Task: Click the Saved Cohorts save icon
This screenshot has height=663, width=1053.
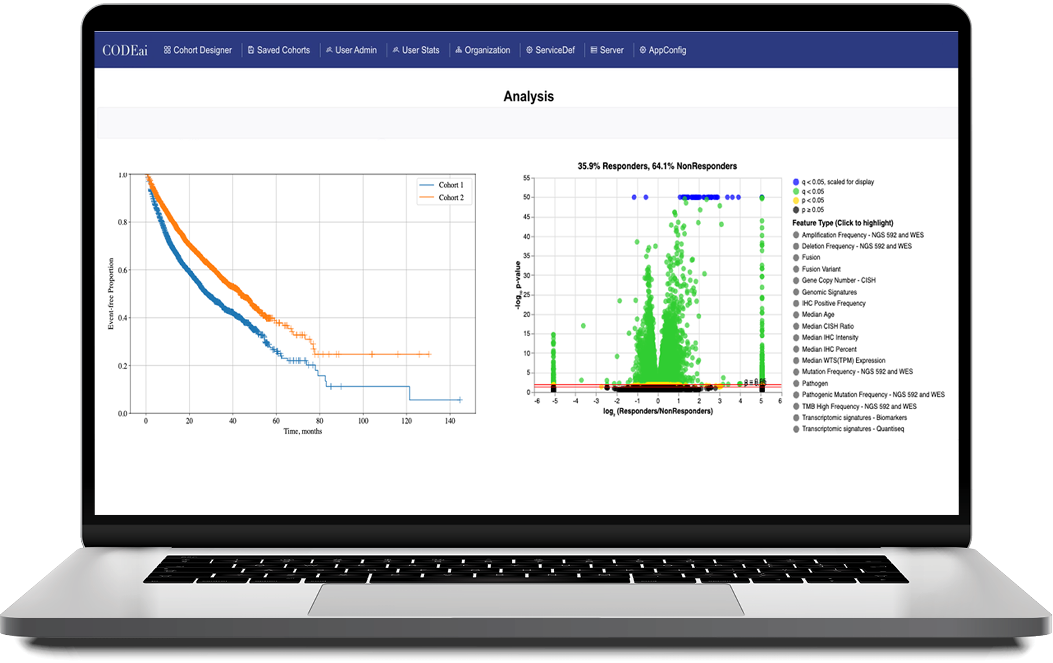Action: point(252,50)
